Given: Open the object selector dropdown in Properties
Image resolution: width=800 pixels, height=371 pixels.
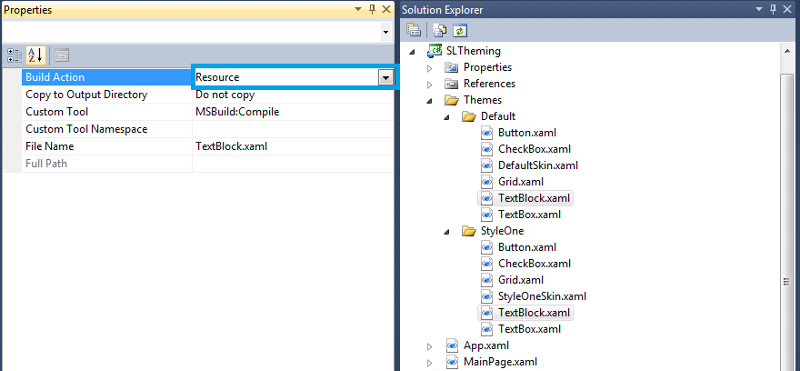Looking at the screenshot, I should coord(385,32).
